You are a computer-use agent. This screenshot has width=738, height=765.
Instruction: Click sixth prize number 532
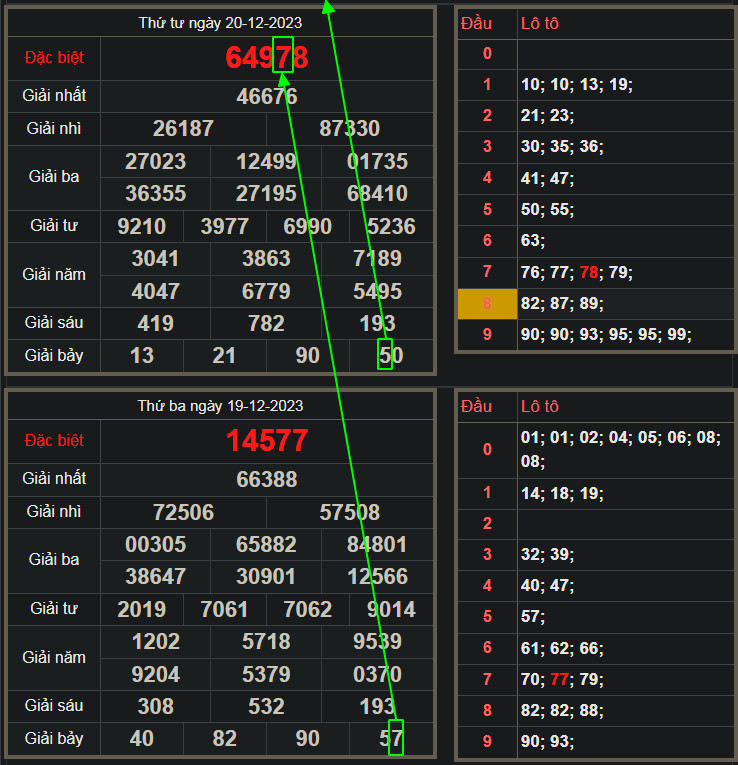coord(266,707)
